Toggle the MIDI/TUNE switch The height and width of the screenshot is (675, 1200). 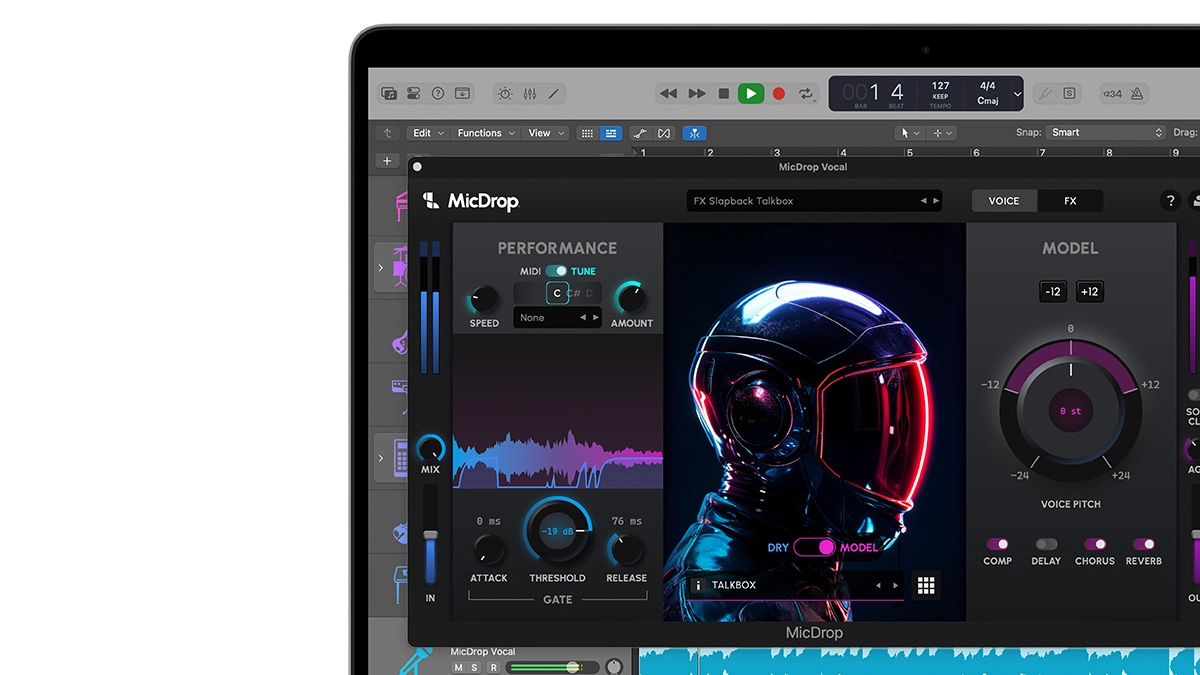pos(556,271)
